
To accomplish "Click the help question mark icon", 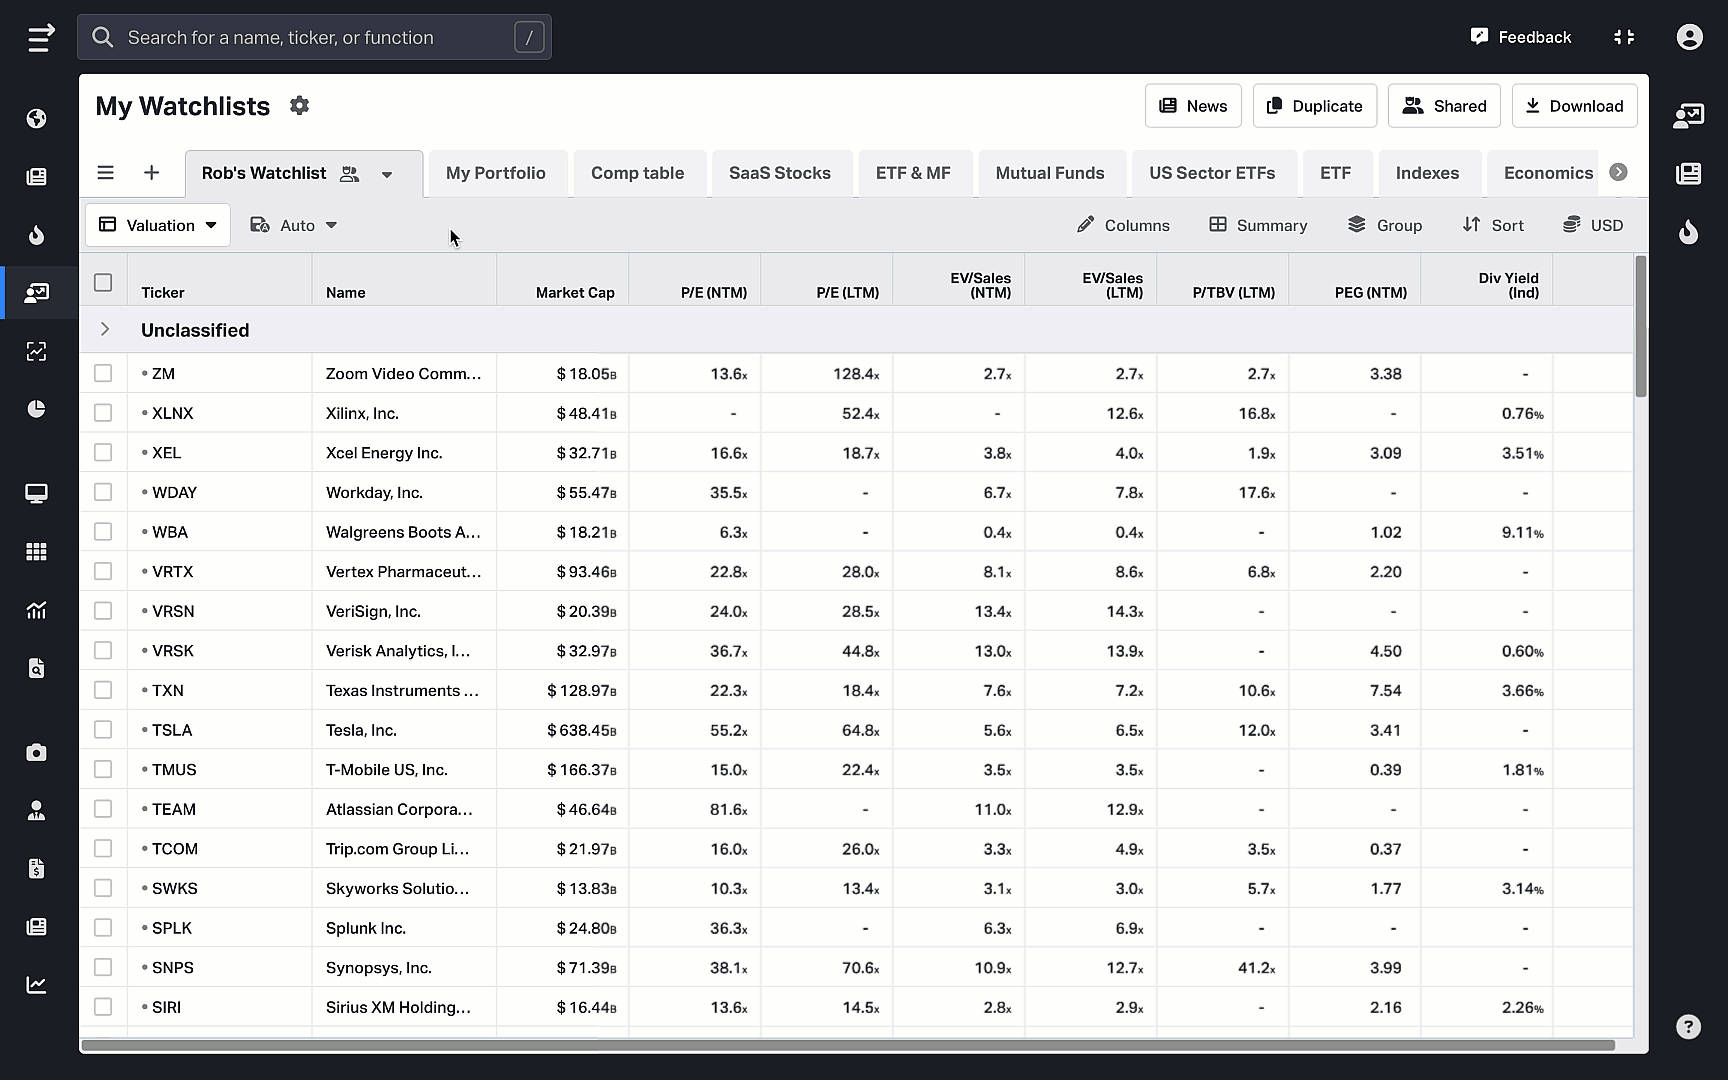I will 1688,1026.
